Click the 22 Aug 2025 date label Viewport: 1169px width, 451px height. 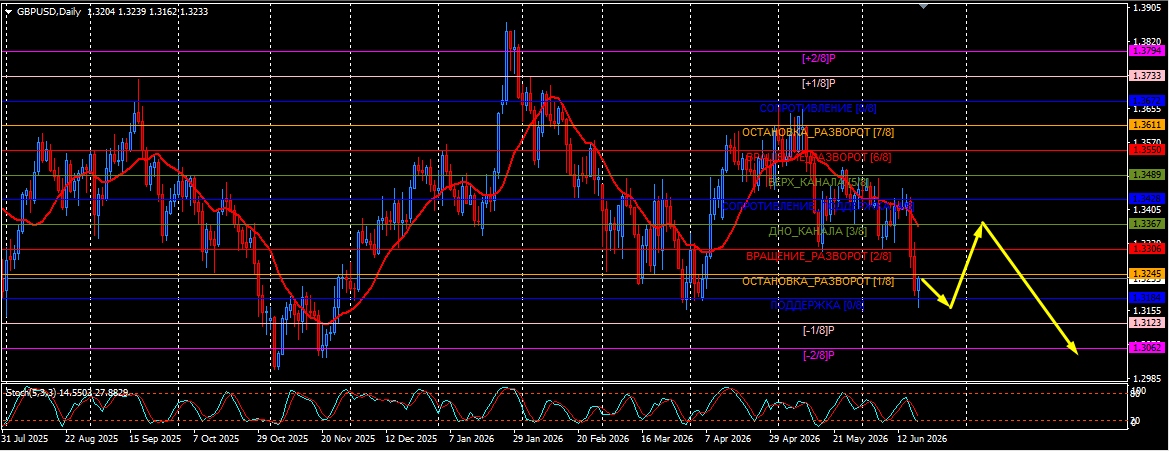point(91,439)
